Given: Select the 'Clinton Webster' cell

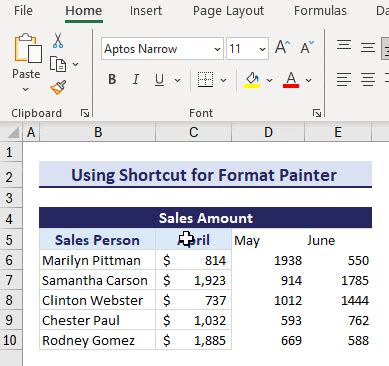Looking at the screenshot, I should 97,300.
